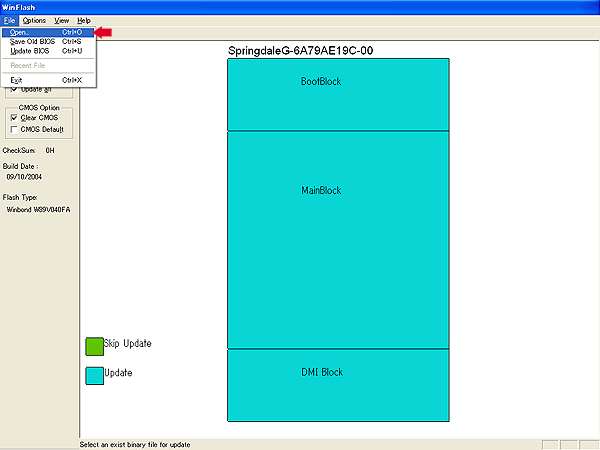
Task: Click the MainBlock region
Action: click(x=338, y=240)
